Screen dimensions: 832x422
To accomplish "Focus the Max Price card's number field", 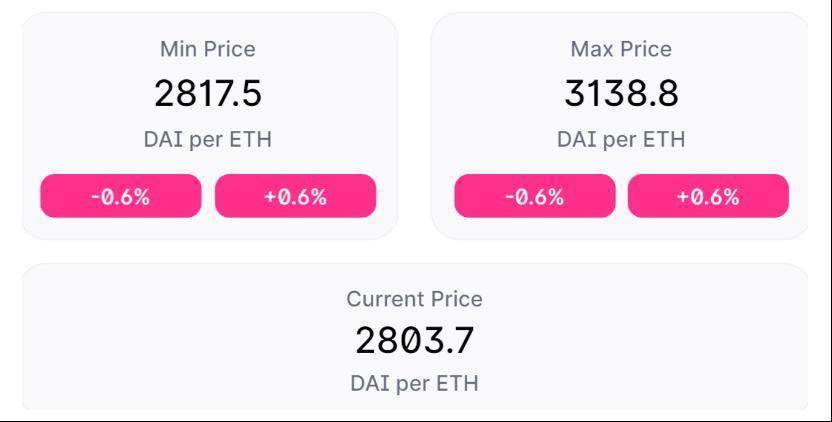I will click(x=621, y=93).
